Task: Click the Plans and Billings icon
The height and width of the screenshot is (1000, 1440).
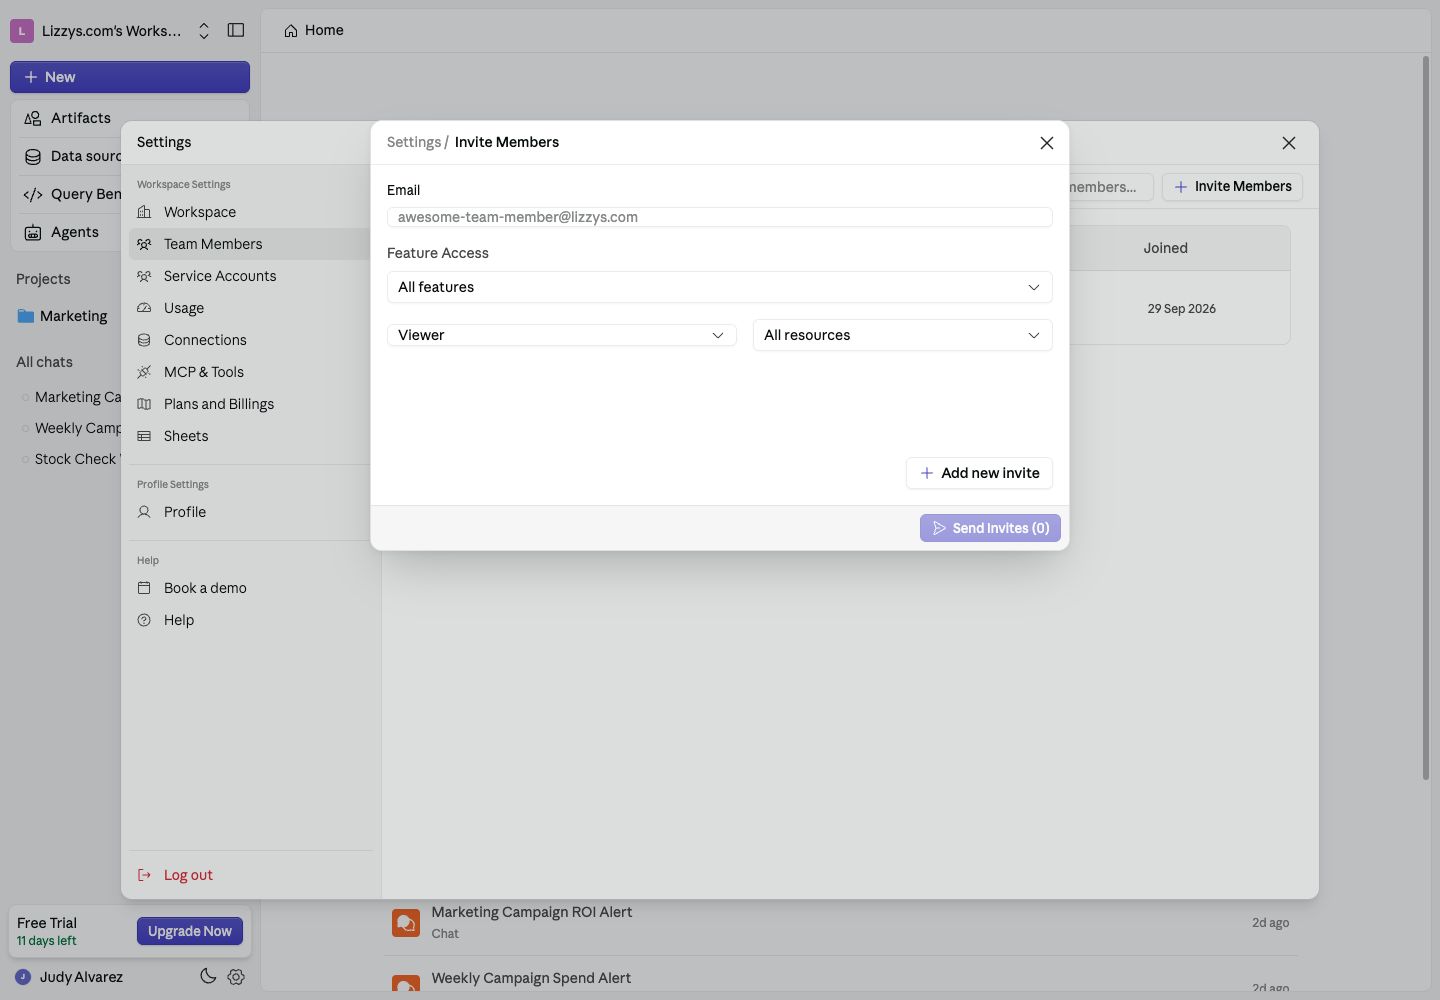Action: click(x=144, y=404)
